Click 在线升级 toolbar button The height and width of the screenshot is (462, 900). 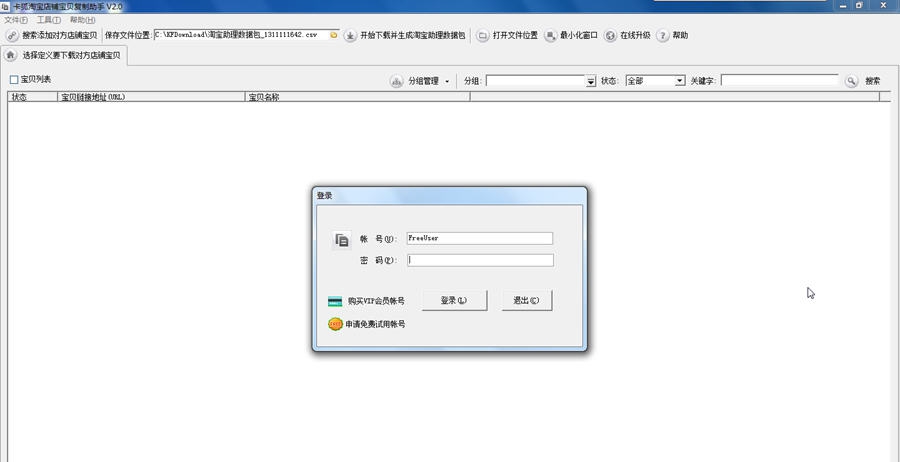point(627,36)
